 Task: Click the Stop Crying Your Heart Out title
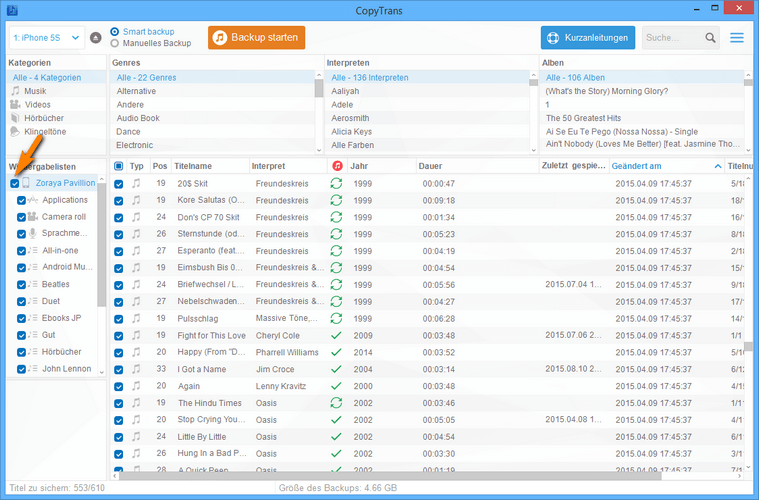211,420
